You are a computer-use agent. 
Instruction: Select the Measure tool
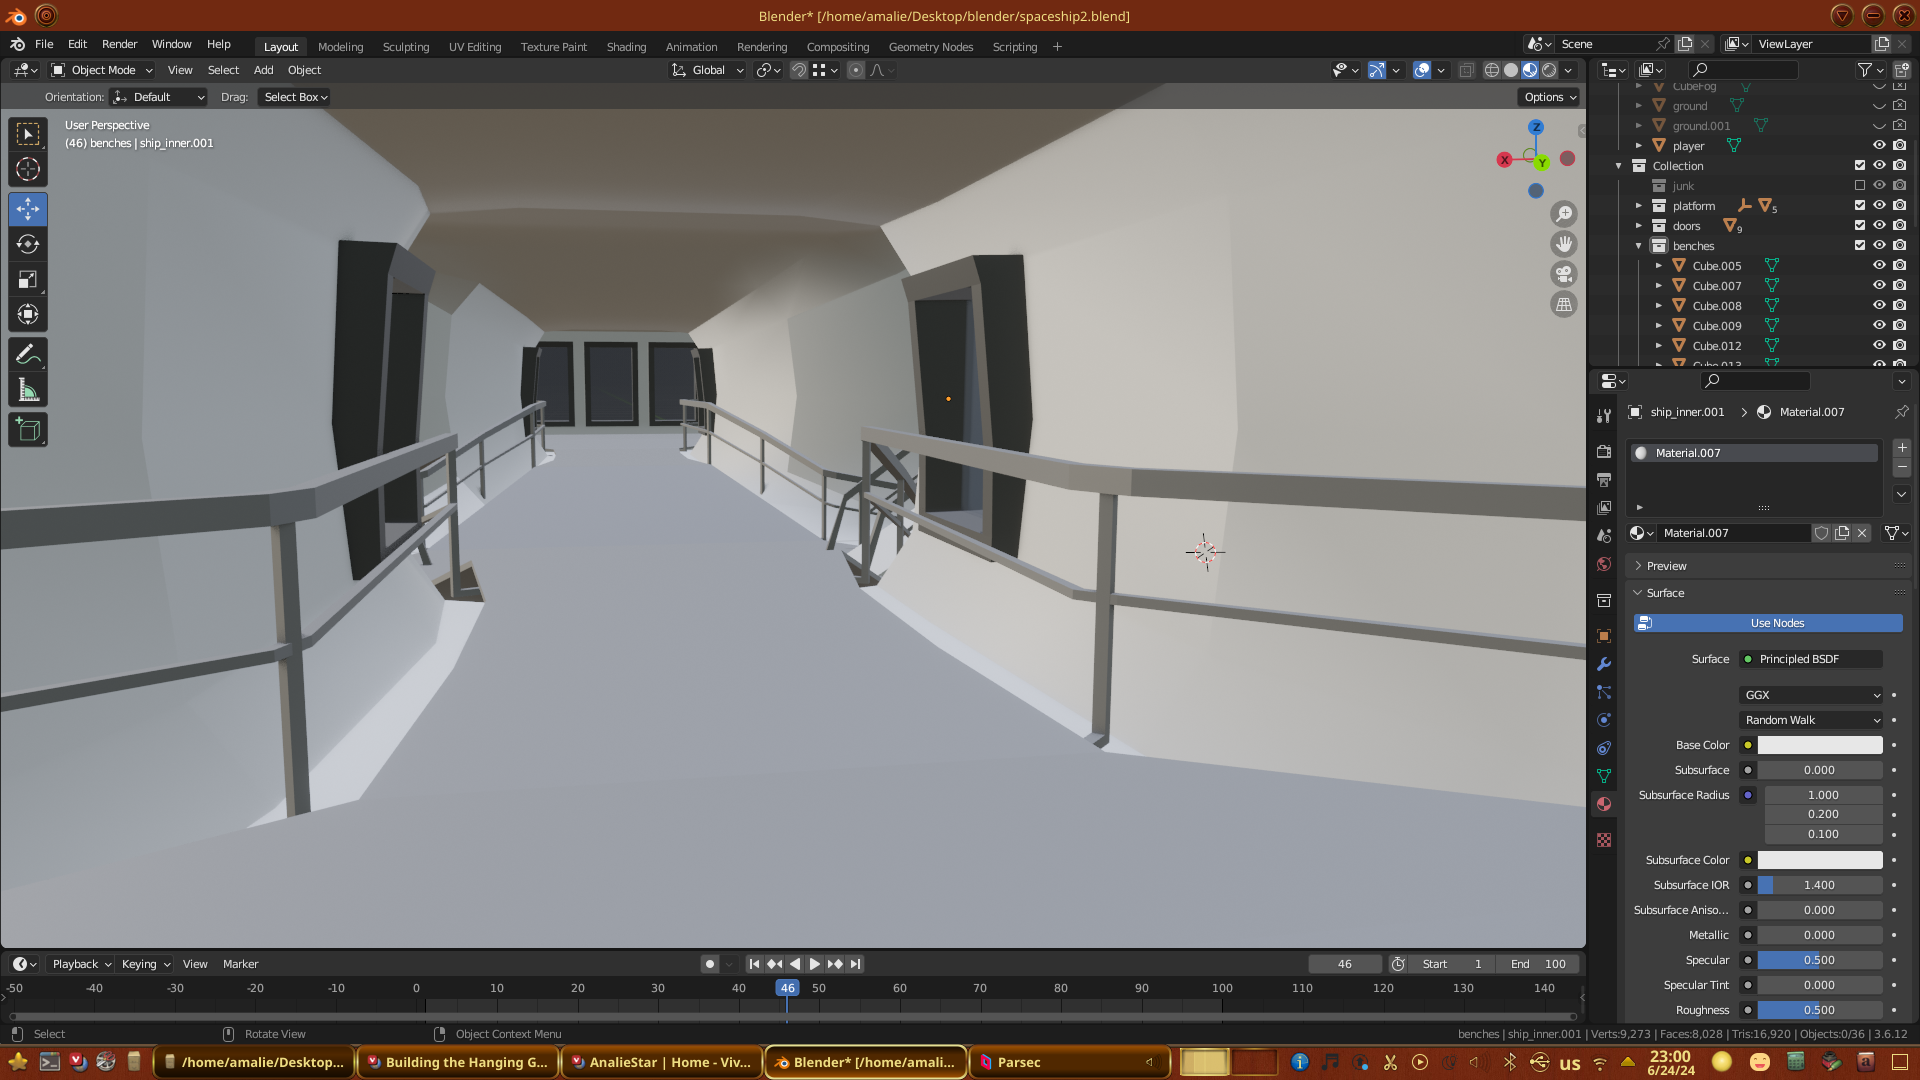tap(28, 391)
